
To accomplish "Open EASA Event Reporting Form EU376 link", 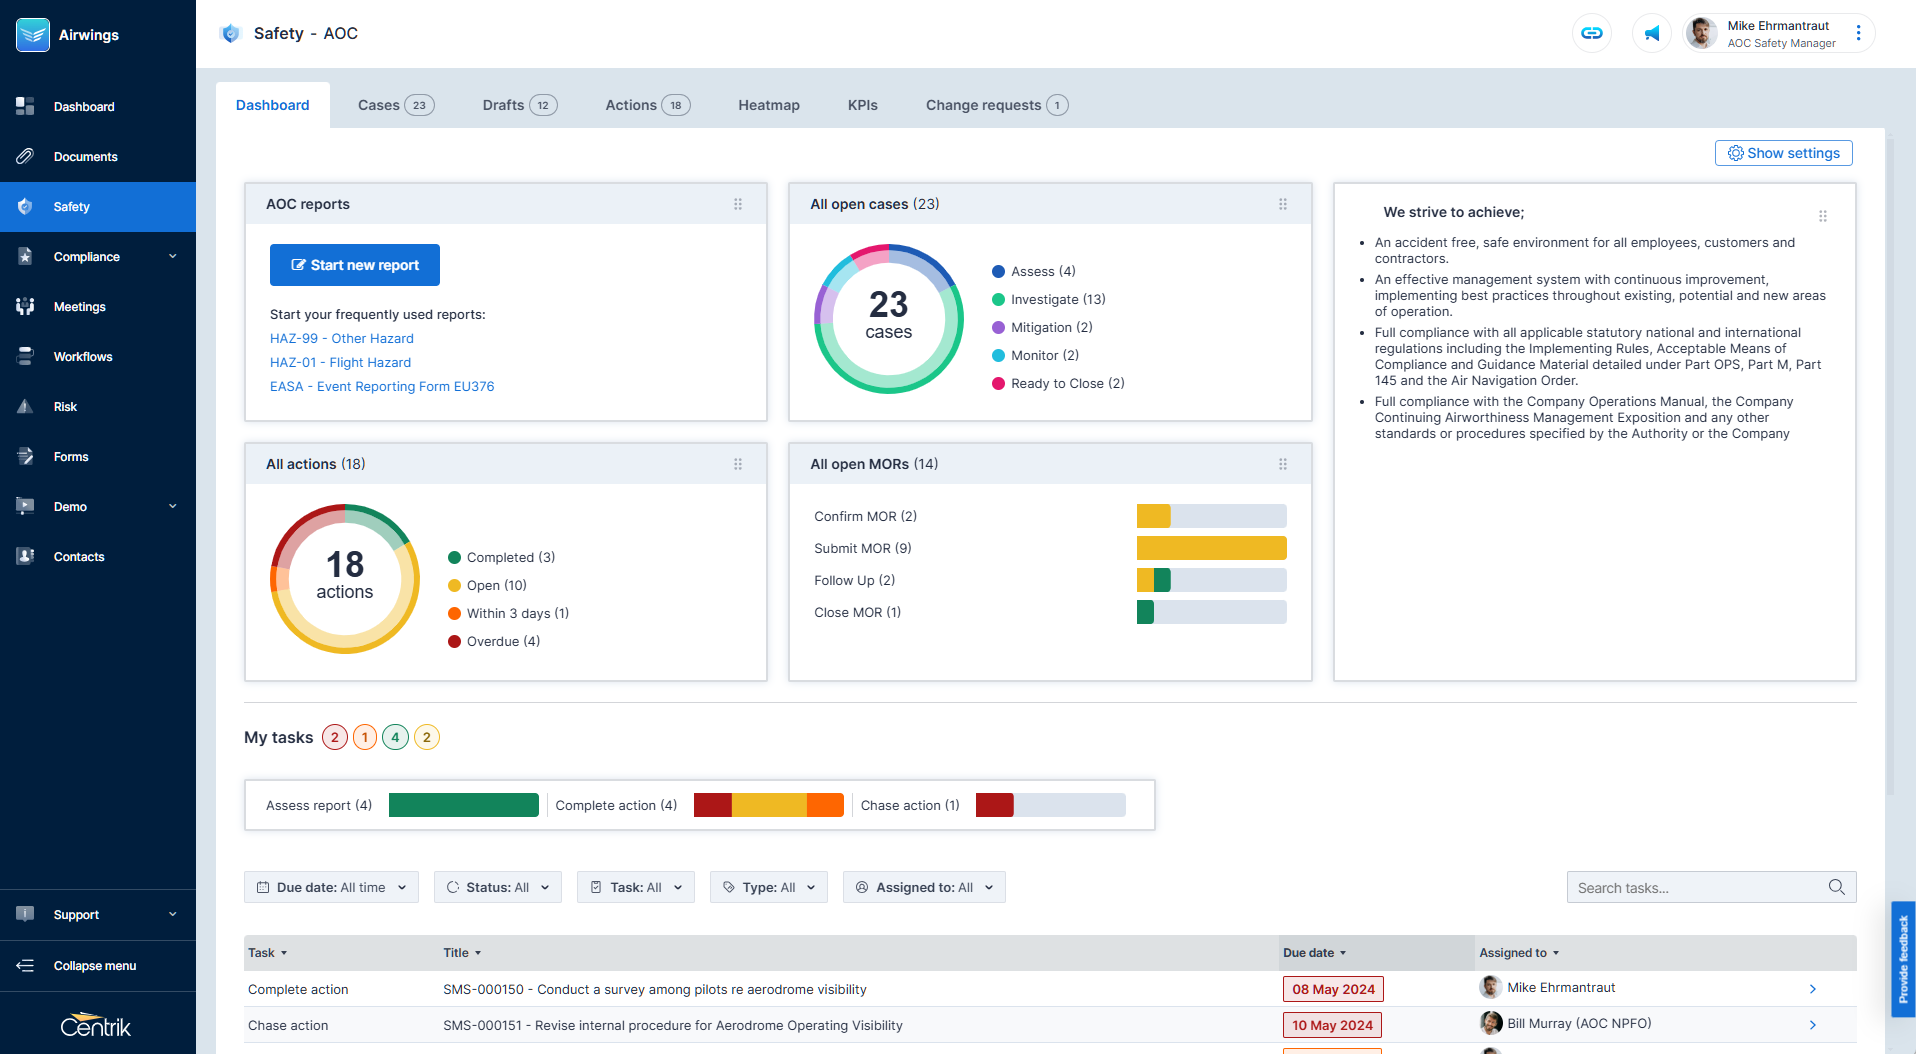I will click(x=382, y=387).
